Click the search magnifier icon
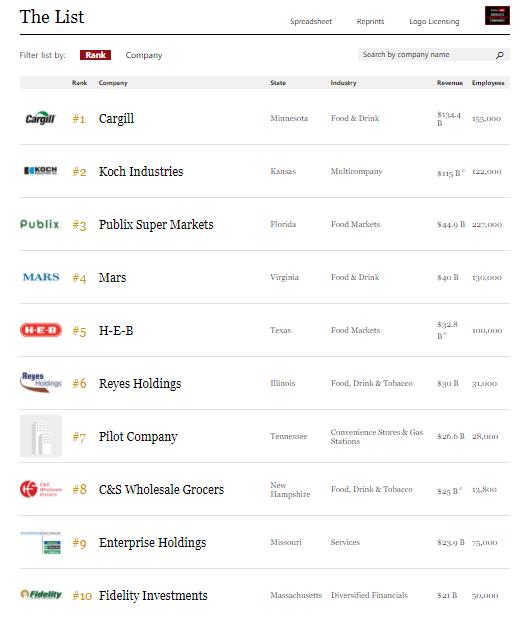528x619 pixels. pyautogui.click(x=500, y=55)
